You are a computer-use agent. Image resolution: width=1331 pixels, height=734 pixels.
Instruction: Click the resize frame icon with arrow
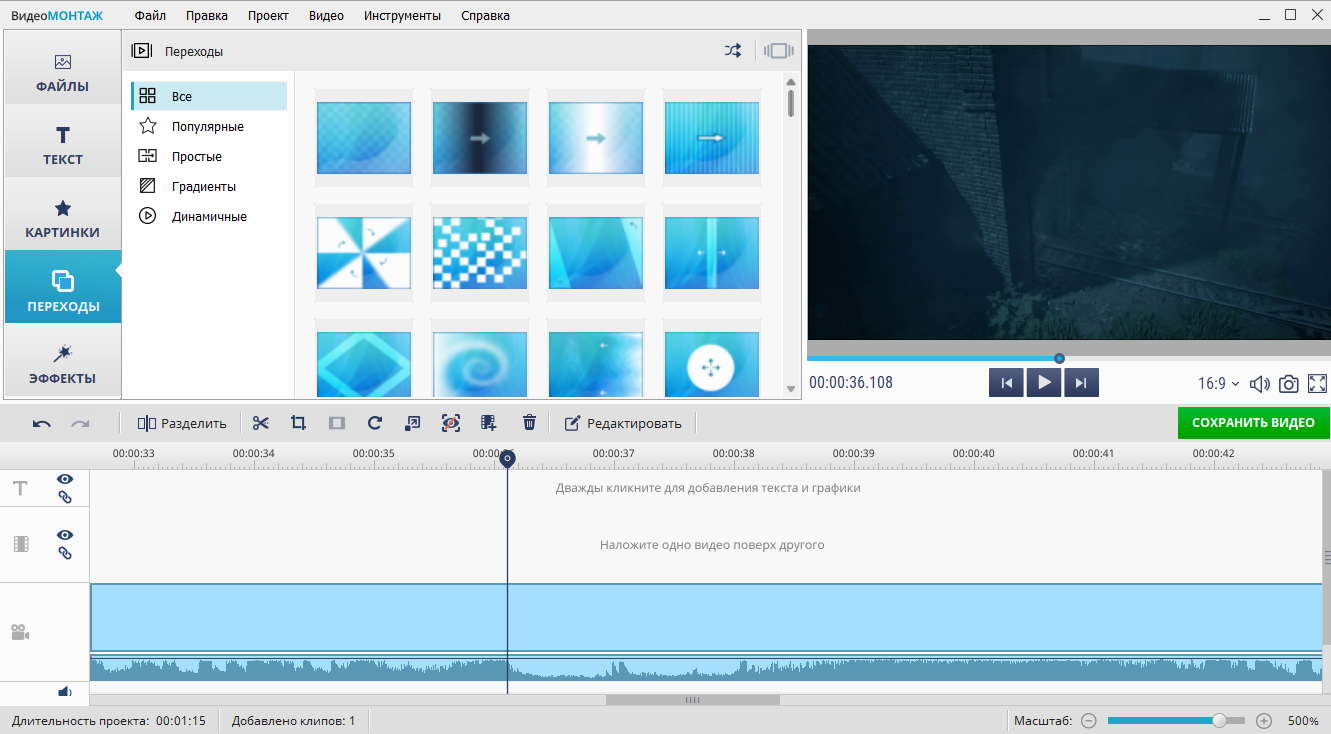click(412, 423)
